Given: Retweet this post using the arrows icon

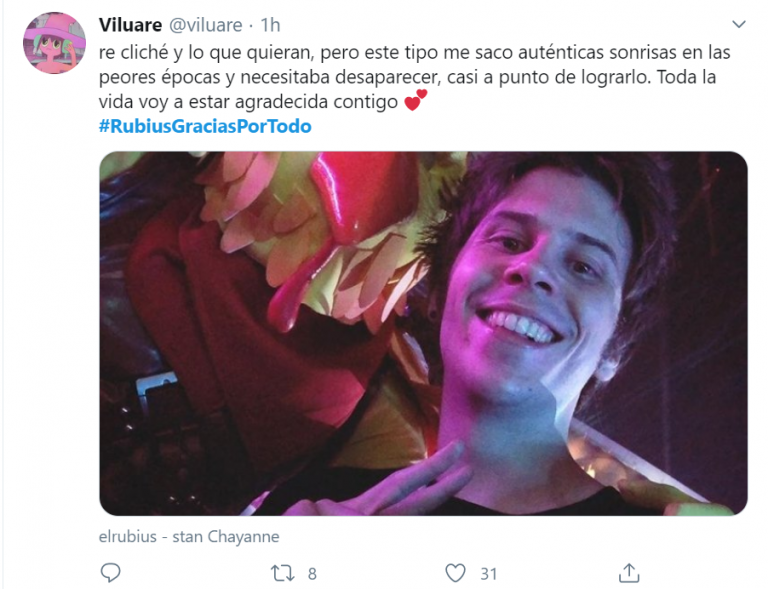Looking at the screenshot, I should (283, 573).
